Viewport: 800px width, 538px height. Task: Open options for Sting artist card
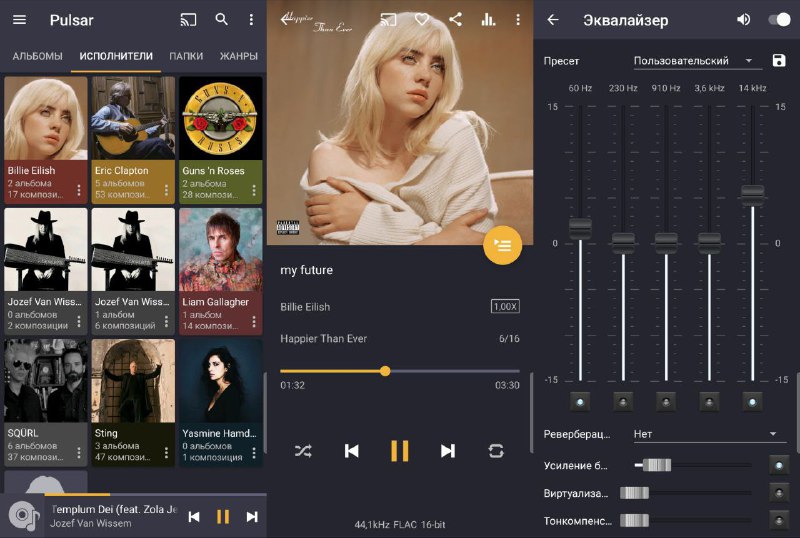click(x=166, y=453)
